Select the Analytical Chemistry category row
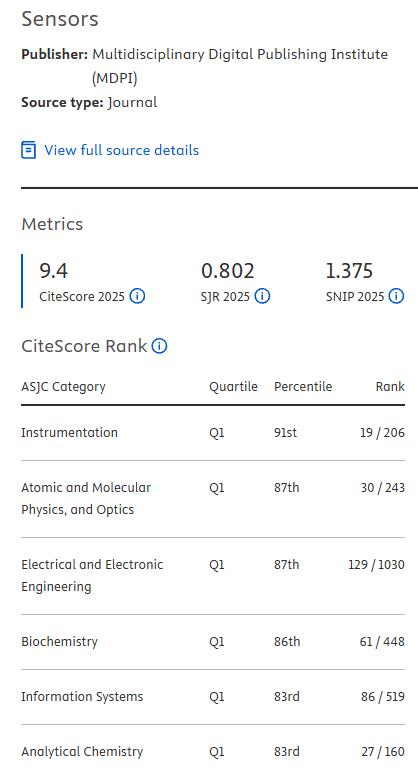 coord(213,748)
